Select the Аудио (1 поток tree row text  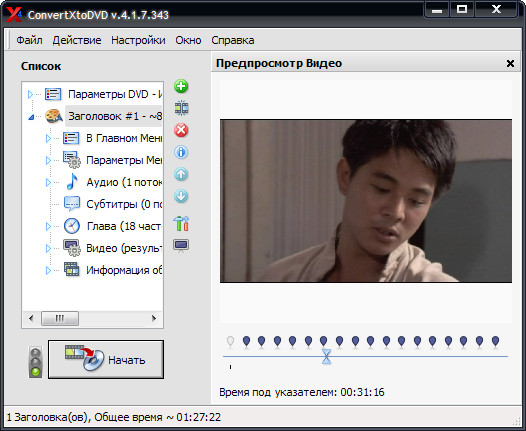coord(124,182)
